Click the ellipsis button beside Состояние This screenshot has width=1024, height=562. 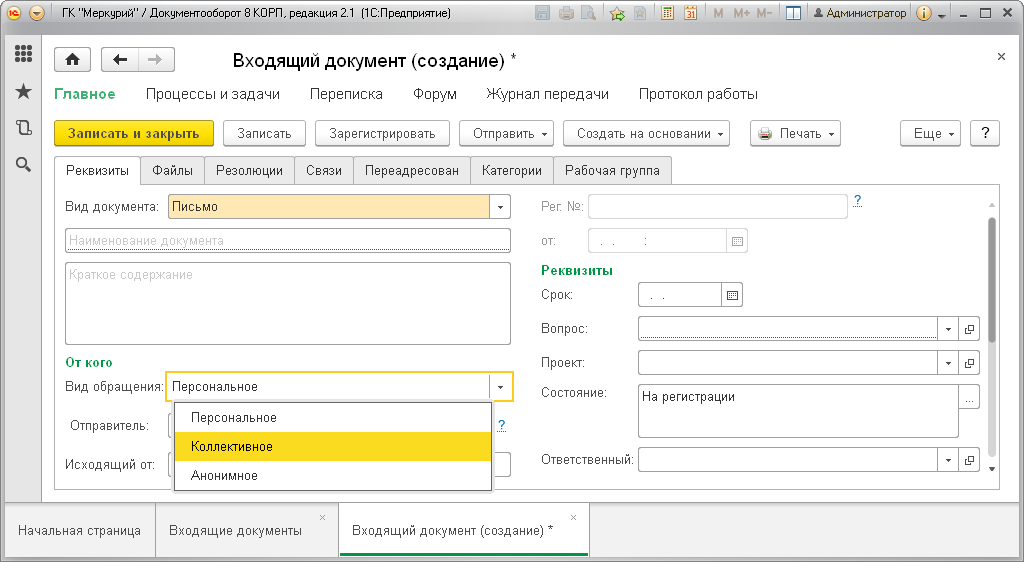pos(969,397)
